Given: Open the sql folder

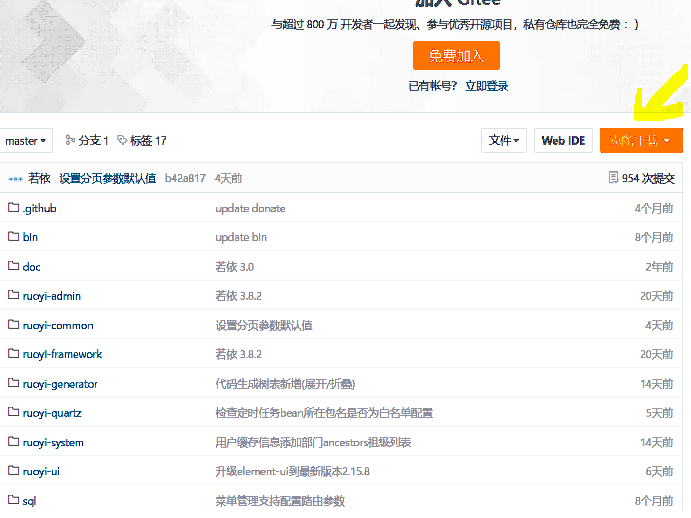Looking at the screenshot, I should (29, 501).
